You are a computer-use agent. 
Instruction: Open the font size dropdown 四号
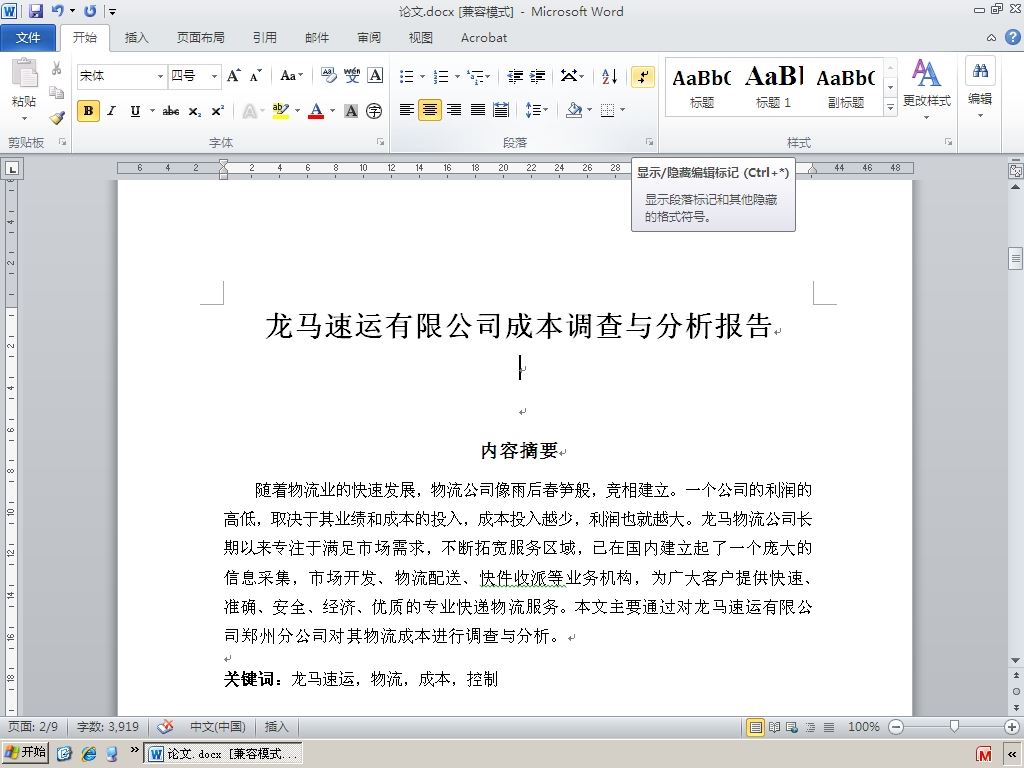pos(214,76)
